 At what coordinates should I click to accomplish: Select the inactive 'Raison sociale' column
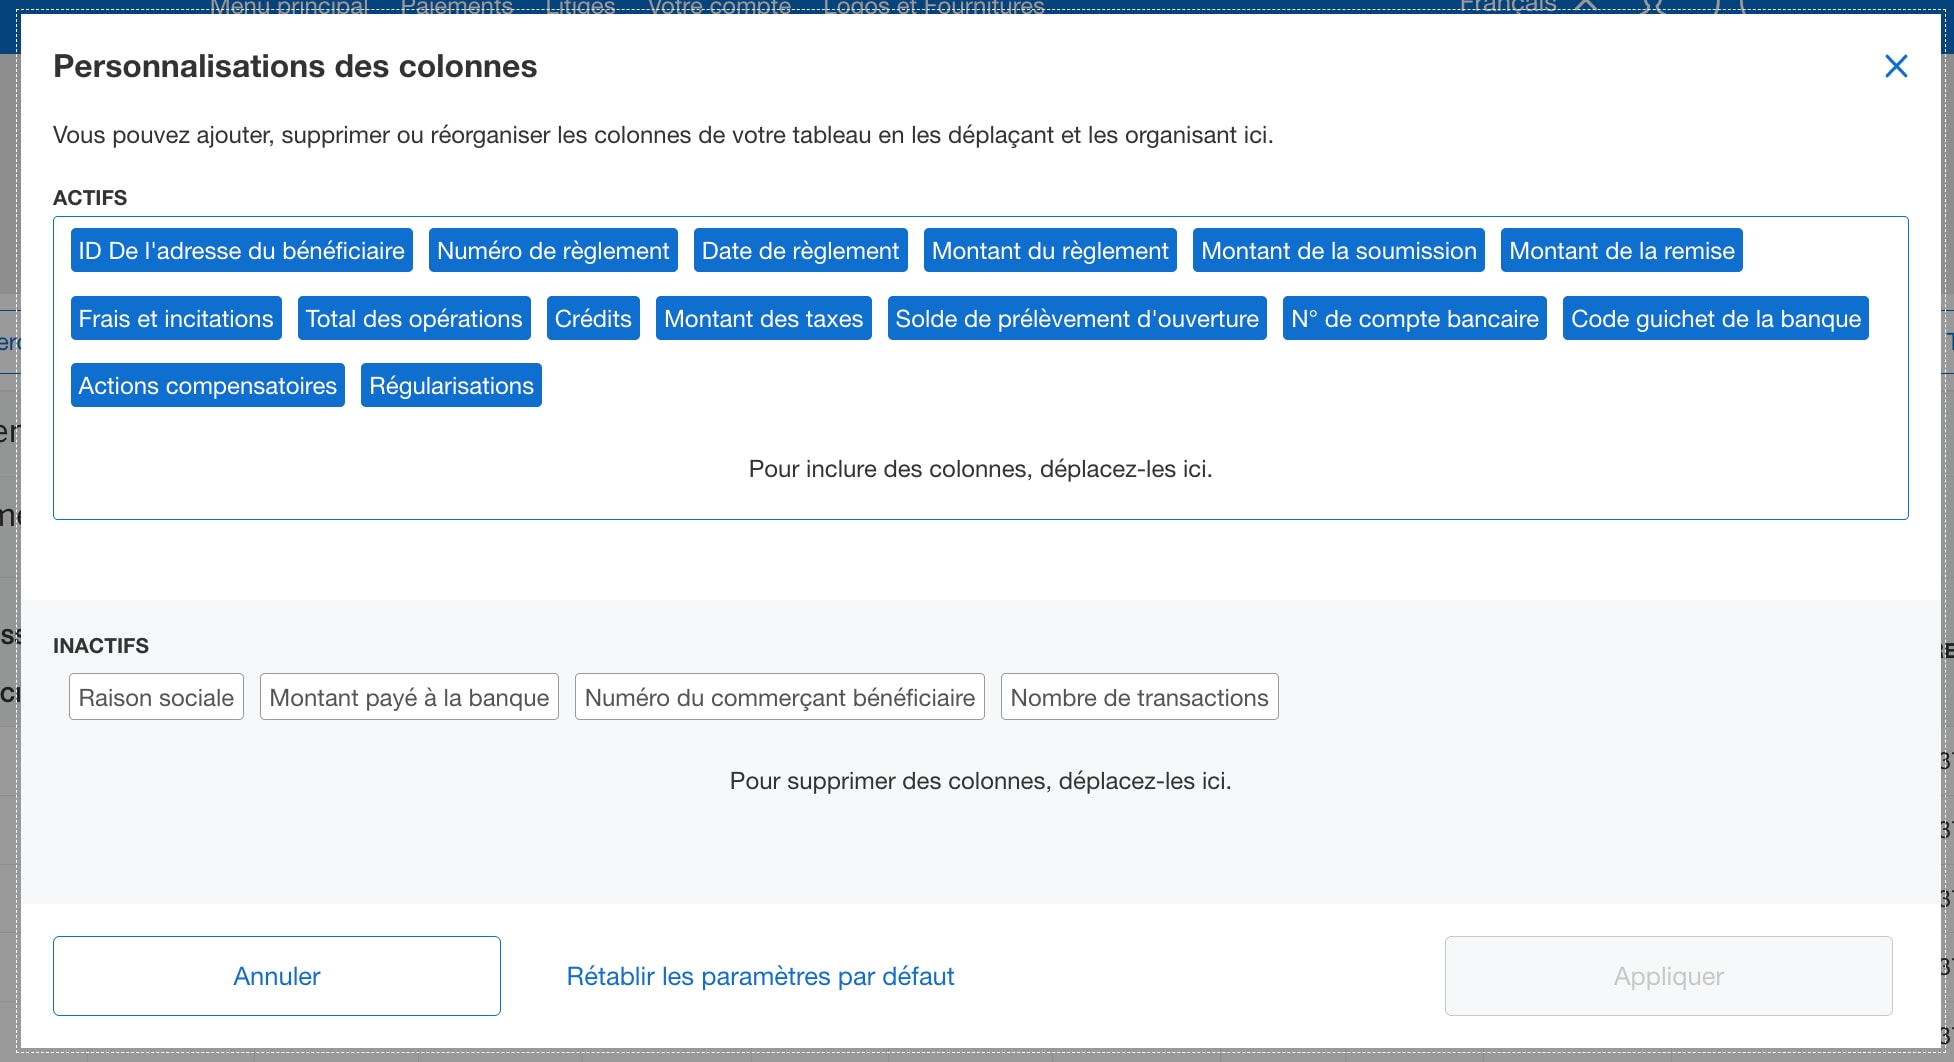[156, 698]
